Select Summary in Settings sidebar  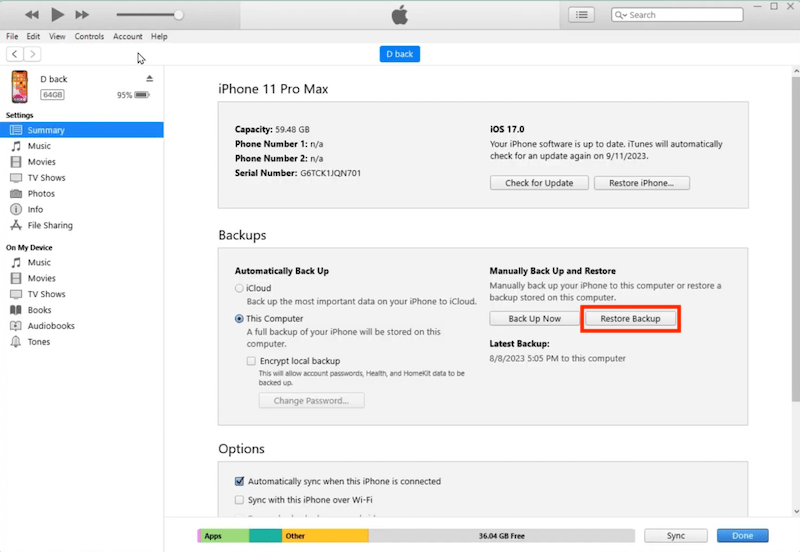(x=82, y=130)
